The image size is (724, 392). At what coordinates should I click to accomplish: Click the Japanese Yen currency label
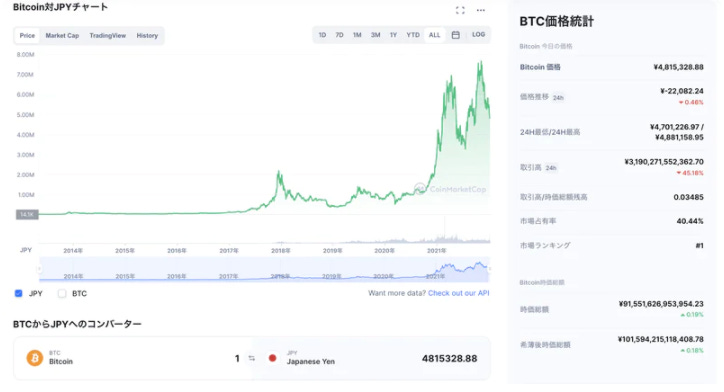(311, 362)
